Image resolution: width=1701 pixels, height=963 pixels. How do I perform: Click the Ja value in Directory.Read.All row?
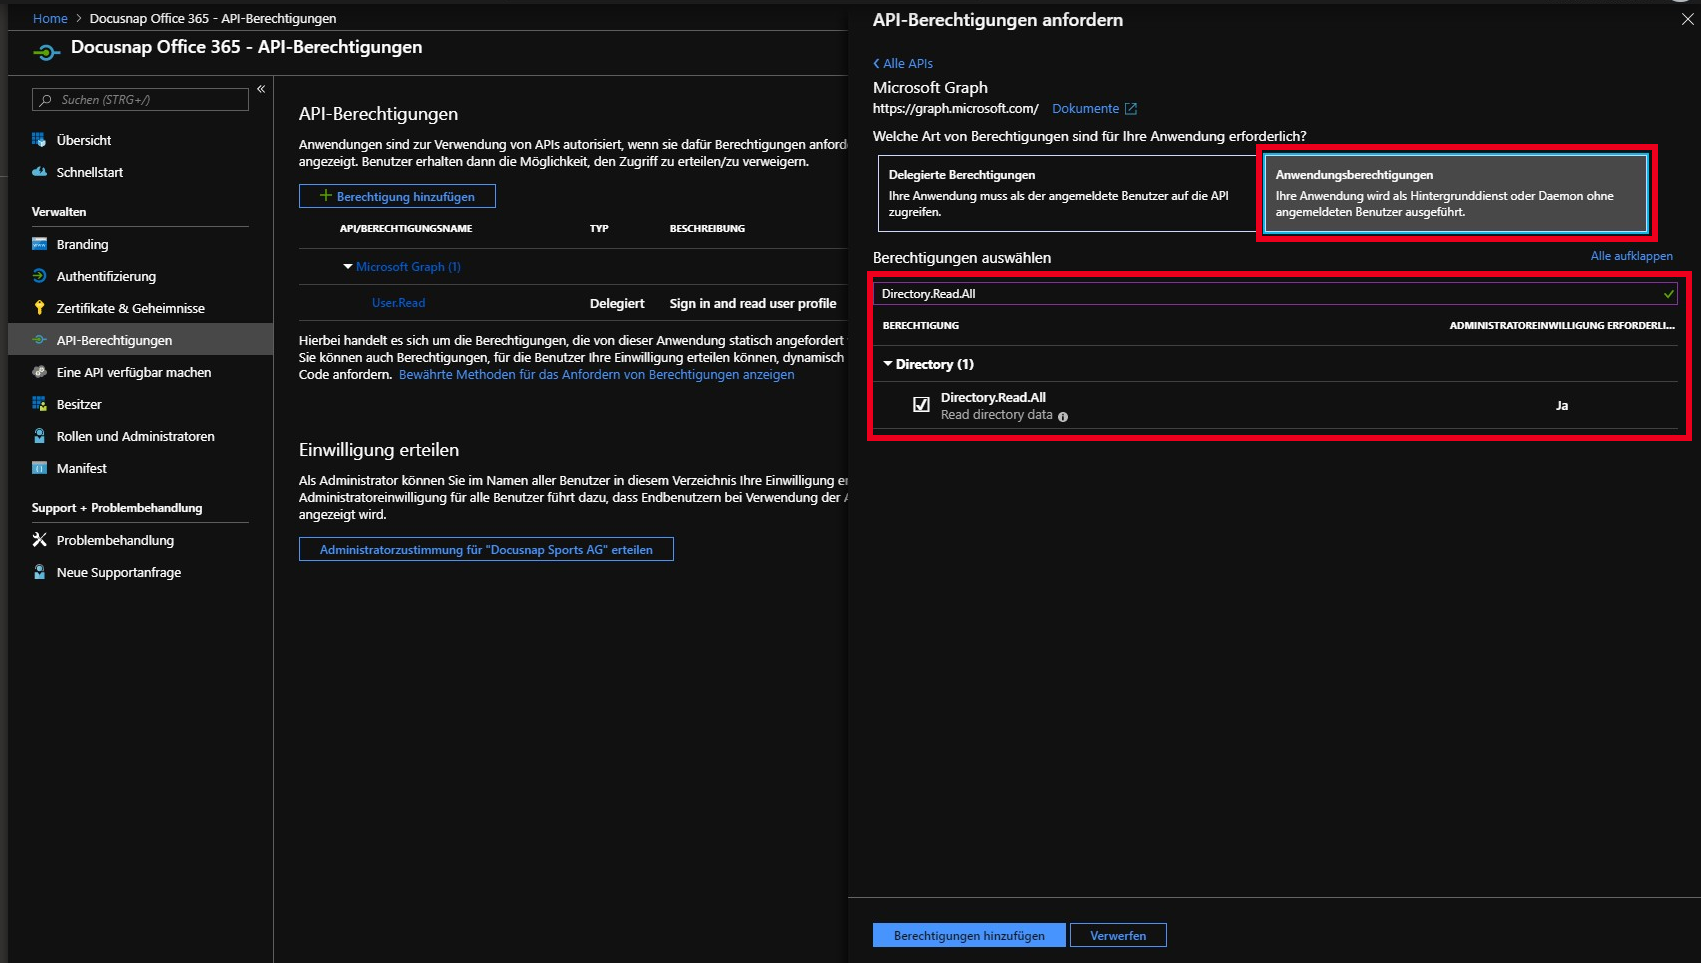tap(1562, 406)
